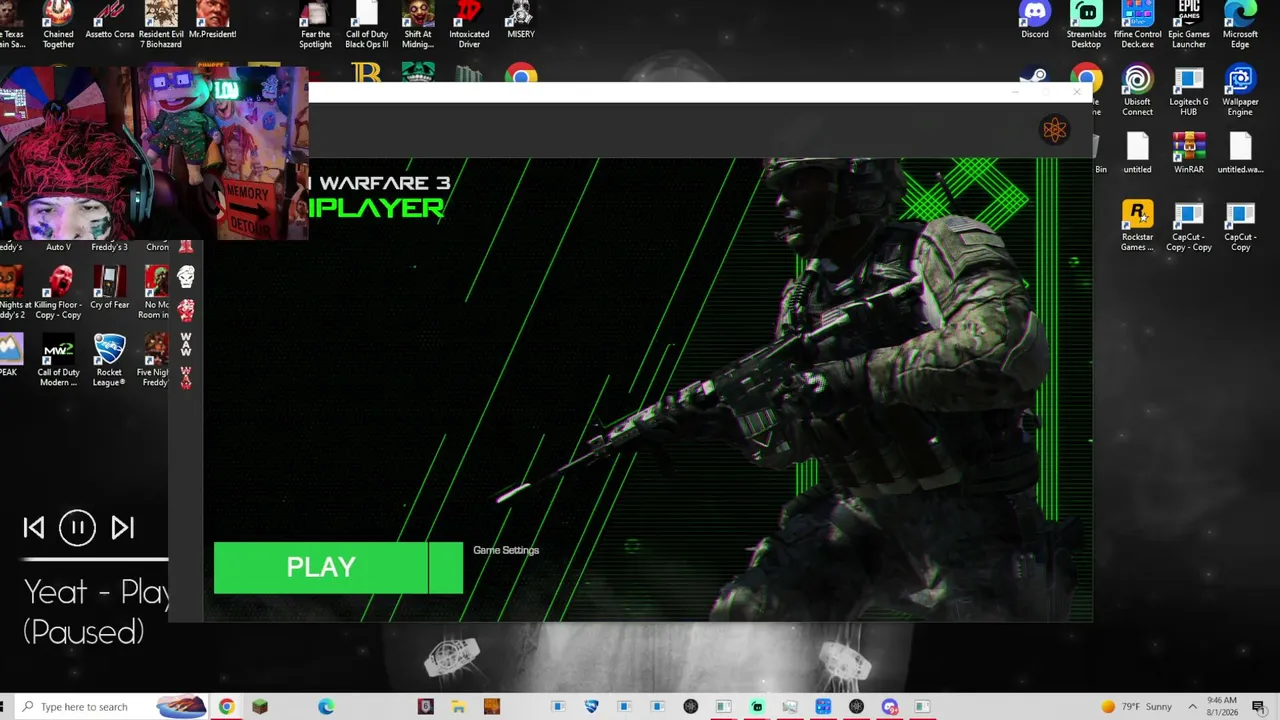Open the Logitech G HUB shortcut
This screenshot has width=1280, height=720.
pyautogui.click(x=1189, y=91)
